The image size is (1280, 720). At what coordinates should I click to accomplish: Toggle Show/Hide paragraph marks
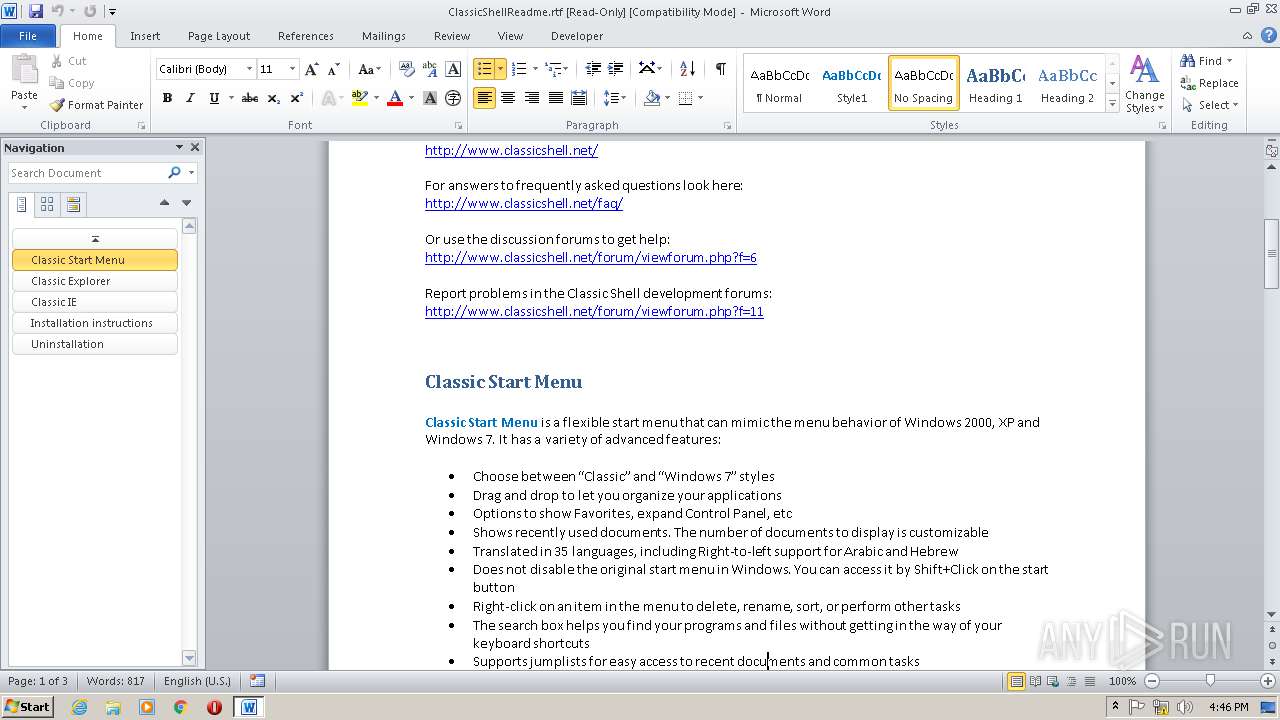pos(720,69)
